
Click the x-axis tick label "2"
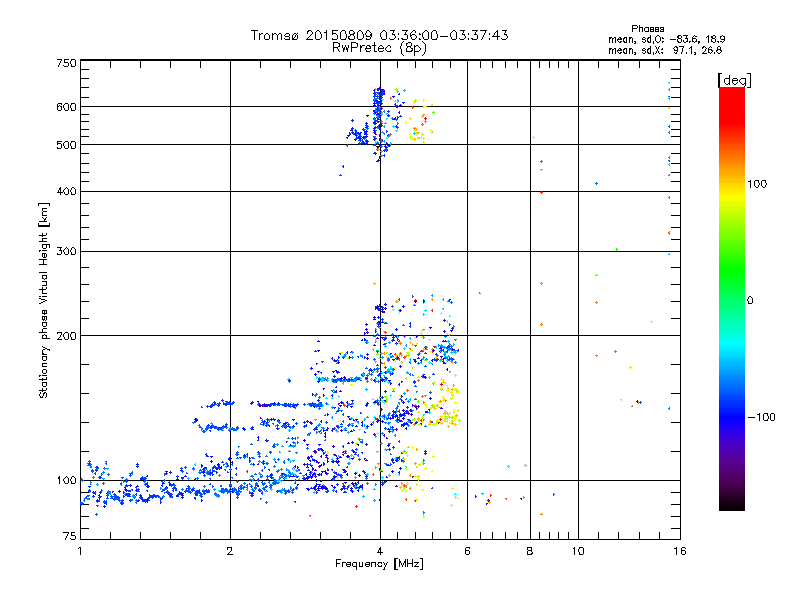(x=230, y=551)
